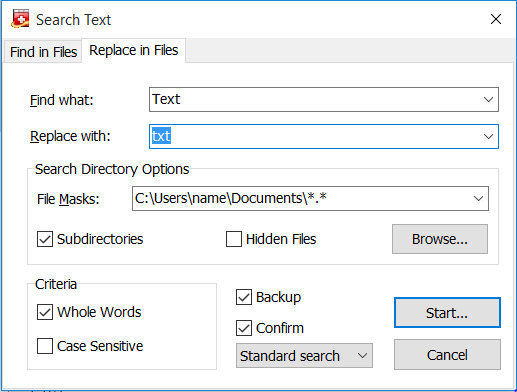Click the Browse... button
The image size is (517, 392).
coord(440,239)
